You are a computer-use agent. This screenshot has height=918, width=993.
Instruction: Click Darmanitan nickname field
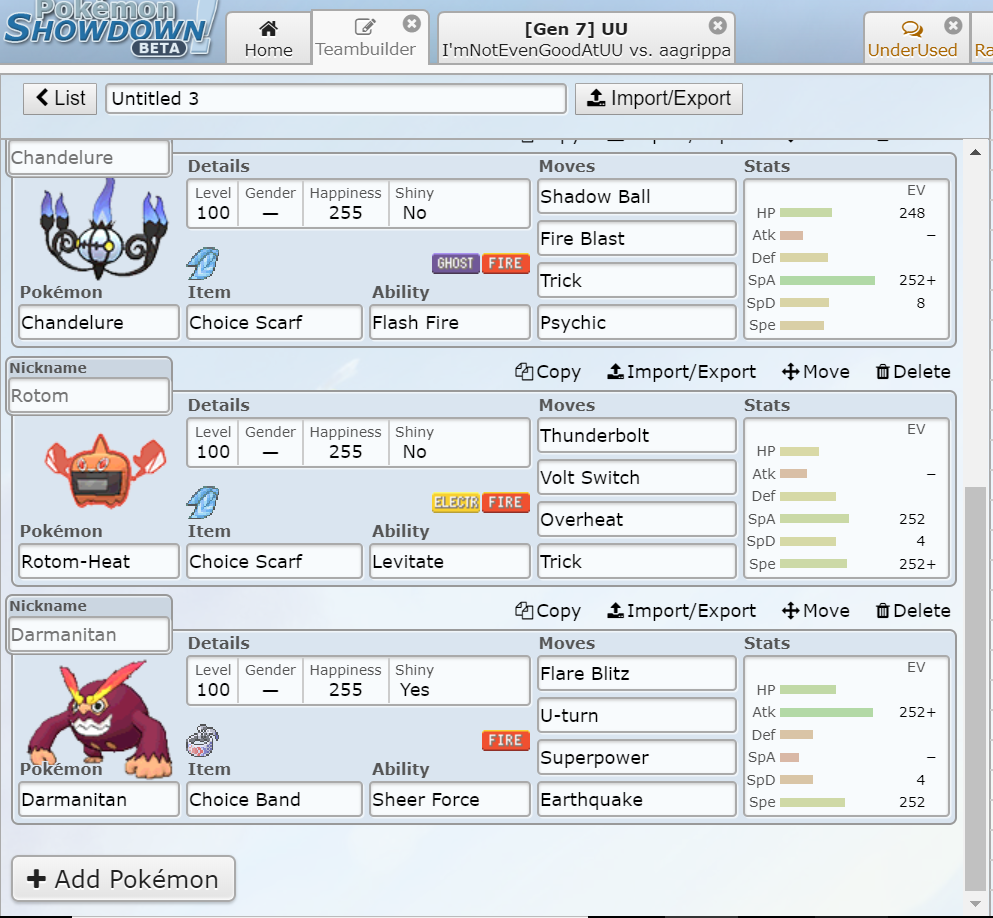(90, 634)
